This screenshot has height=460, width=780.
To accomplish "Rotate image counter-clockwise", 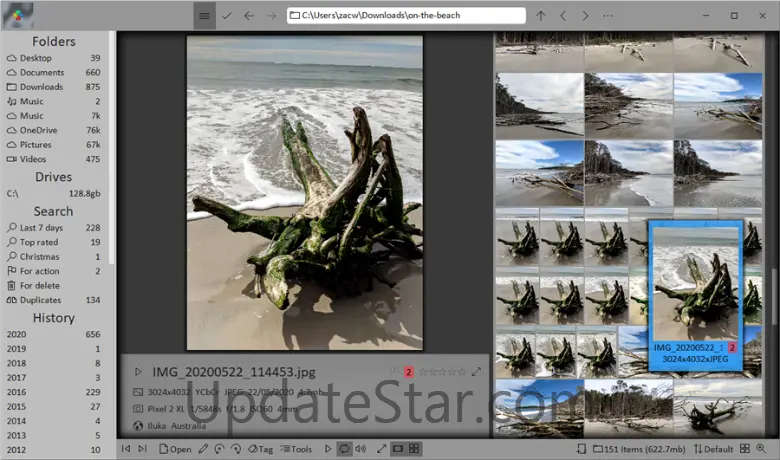I will click(x=219, y=449).
